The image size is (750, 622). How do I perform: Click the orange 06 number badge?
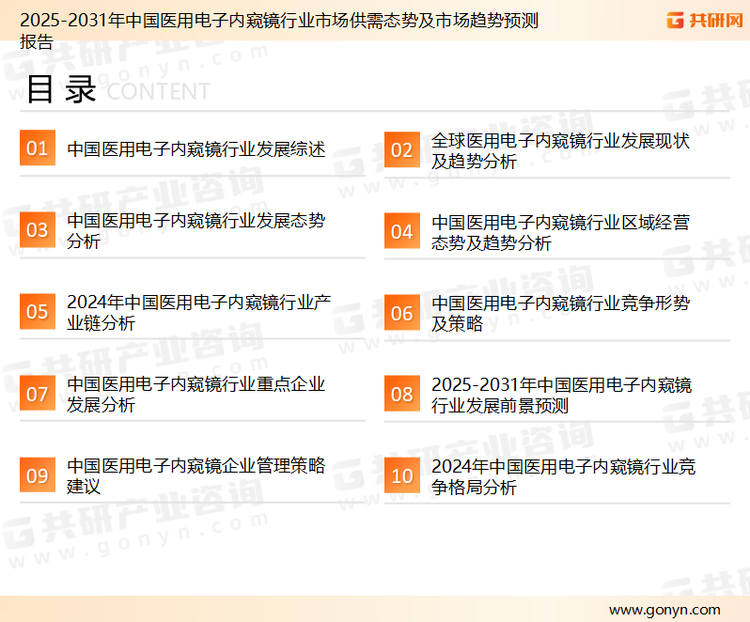pyautogui.click(x=402, y=313)
